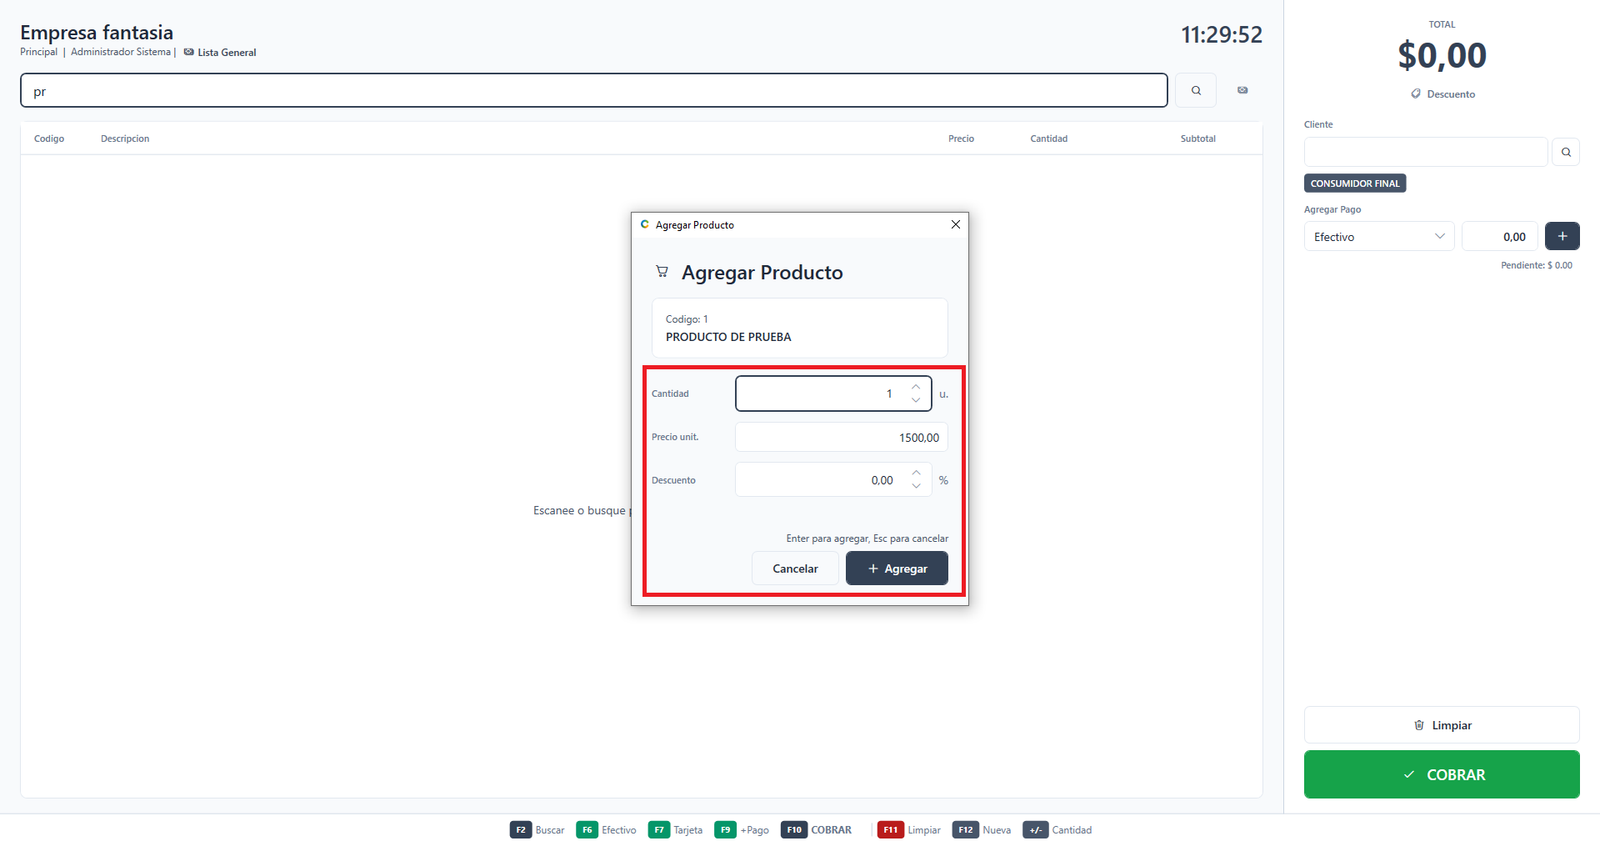1600x842 pixels.
Task: Add payment with the plus icon button
Action: 1562,236
